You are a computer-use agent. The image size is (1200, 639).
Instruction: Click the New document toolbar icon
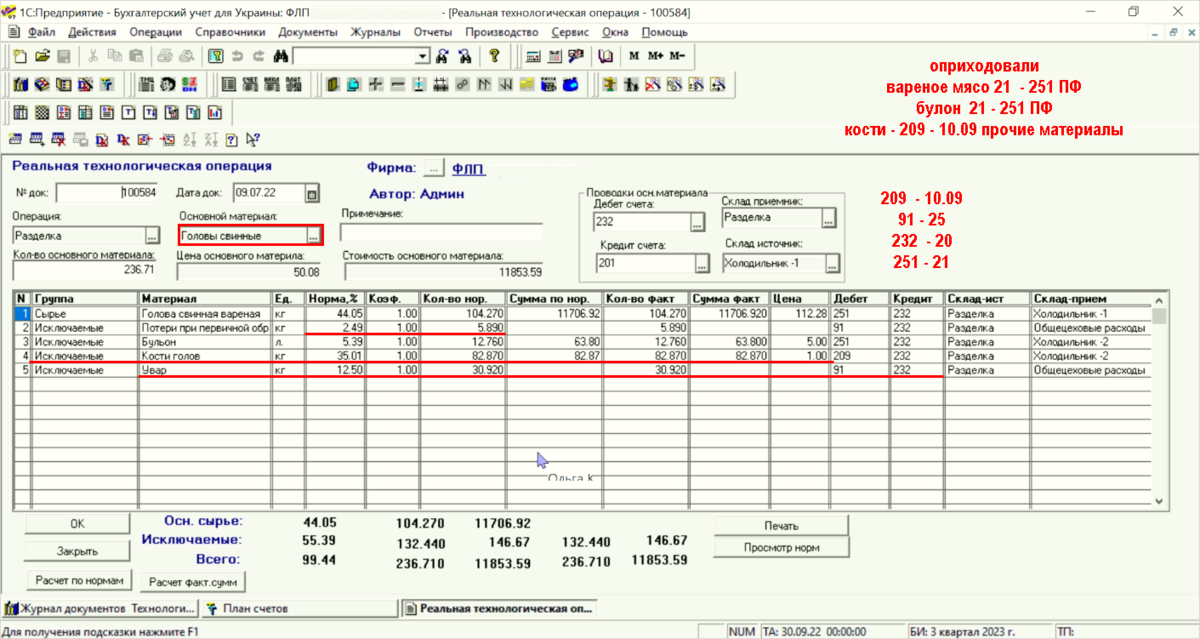click(19, 56)
